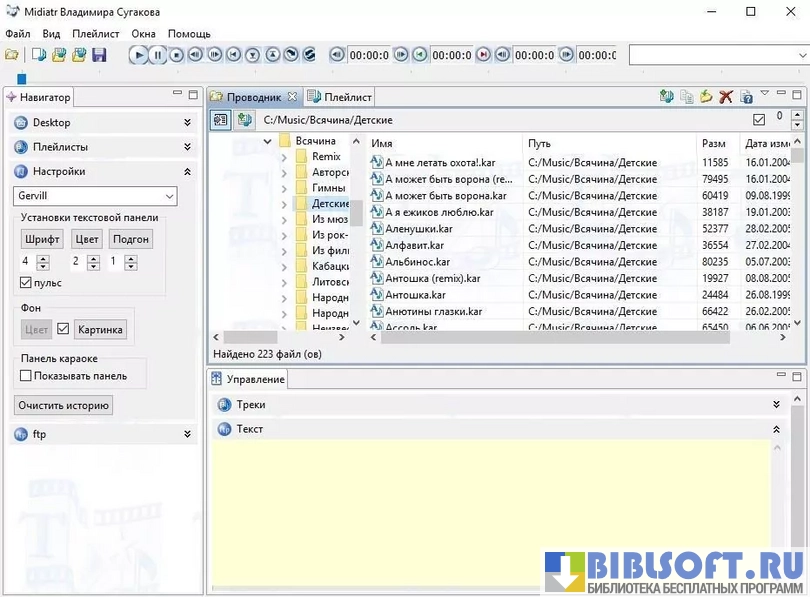Click the red X delete icon in Проводник

pyautogui.click(x=726, y=97)
